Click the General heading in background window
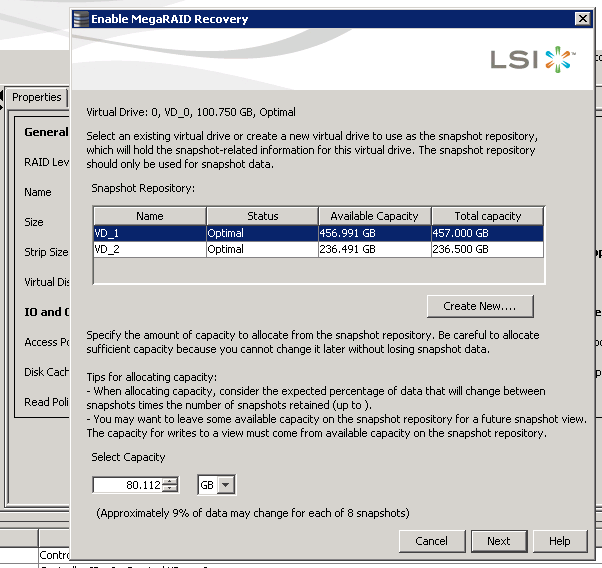602x568 pixels. pos(46,132)
